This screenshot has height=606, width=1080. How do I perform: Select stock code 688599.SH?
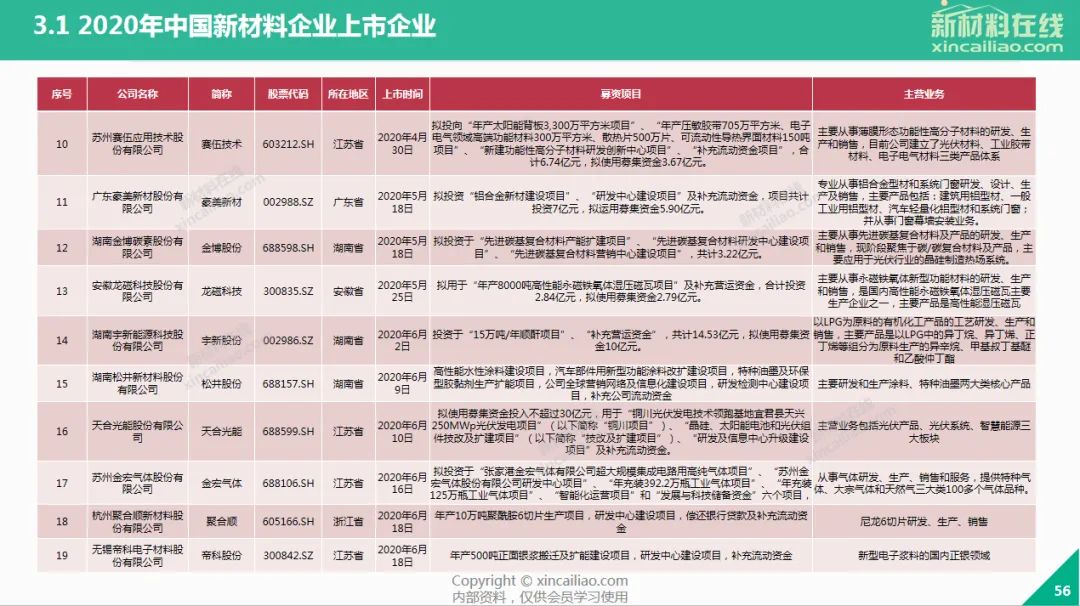[288, 431]
